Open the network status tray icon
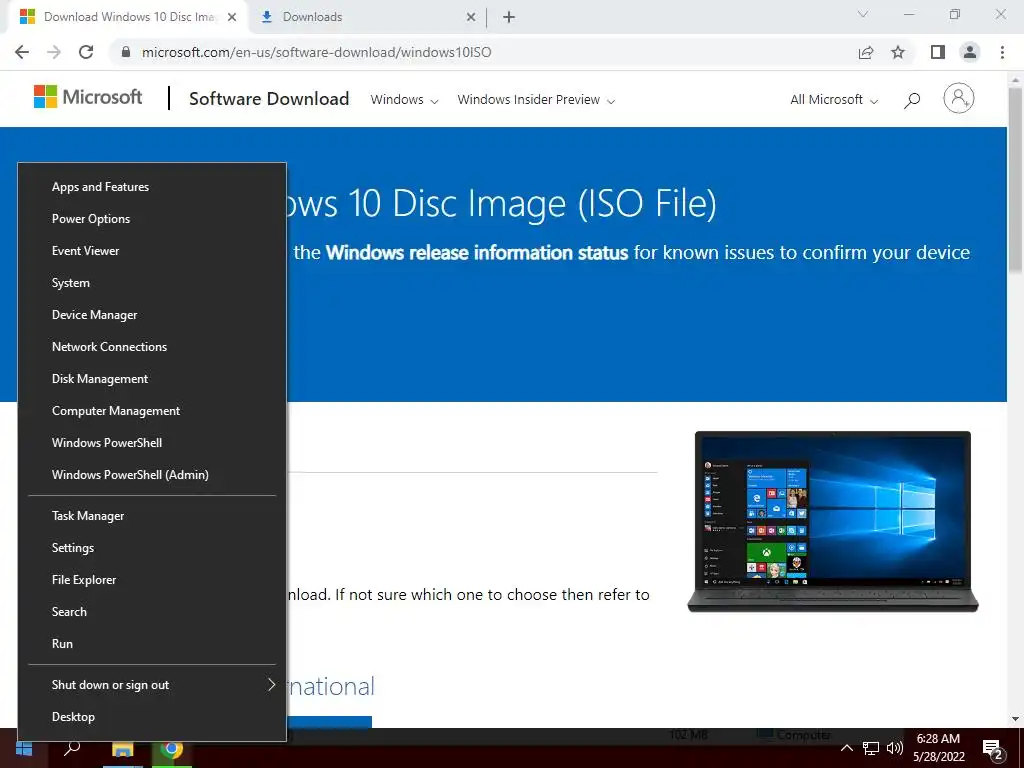 pos(871,748)
